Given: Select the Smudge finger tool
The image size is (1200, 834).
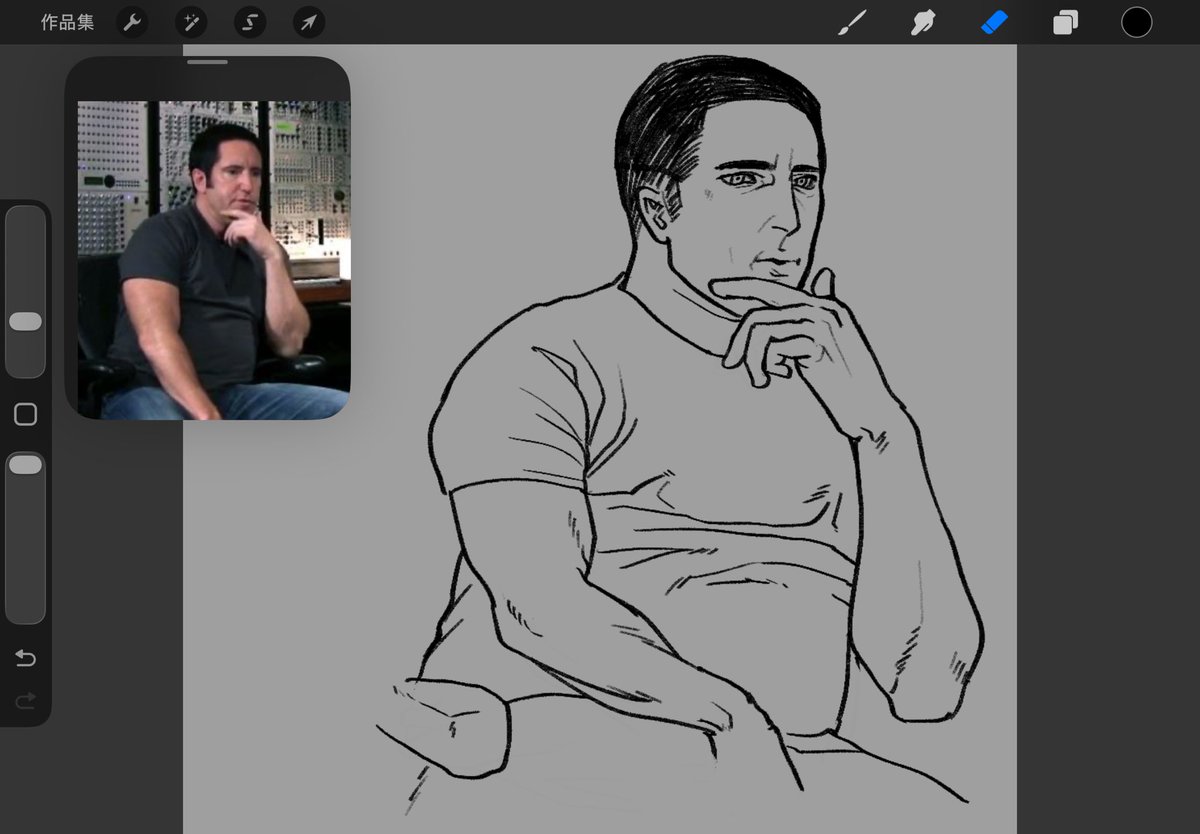Looking at the screenshot, I should click(x=922, y=22).
